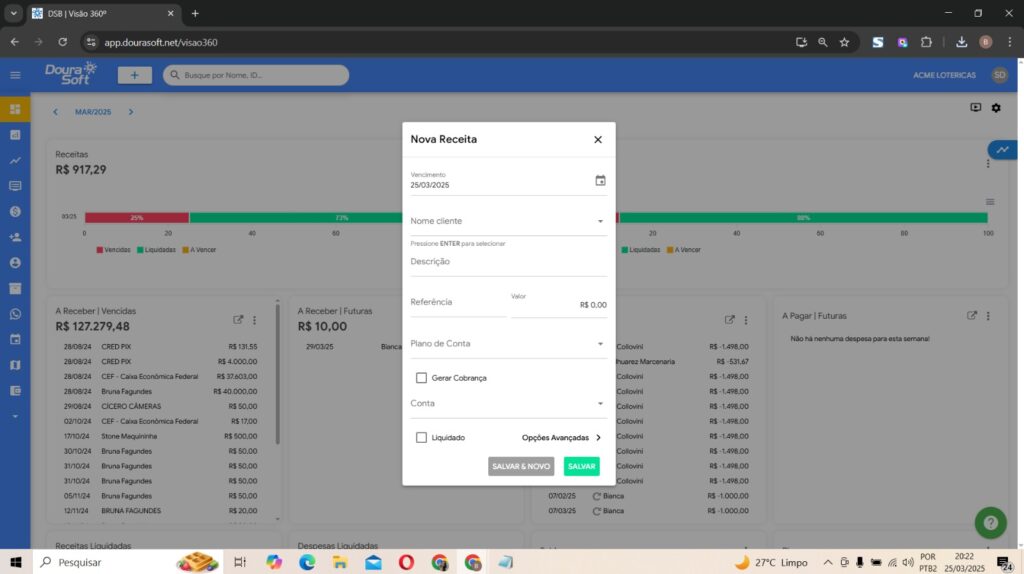
Task: Close the Nova Receita dialog
Action: pos(598,140)
